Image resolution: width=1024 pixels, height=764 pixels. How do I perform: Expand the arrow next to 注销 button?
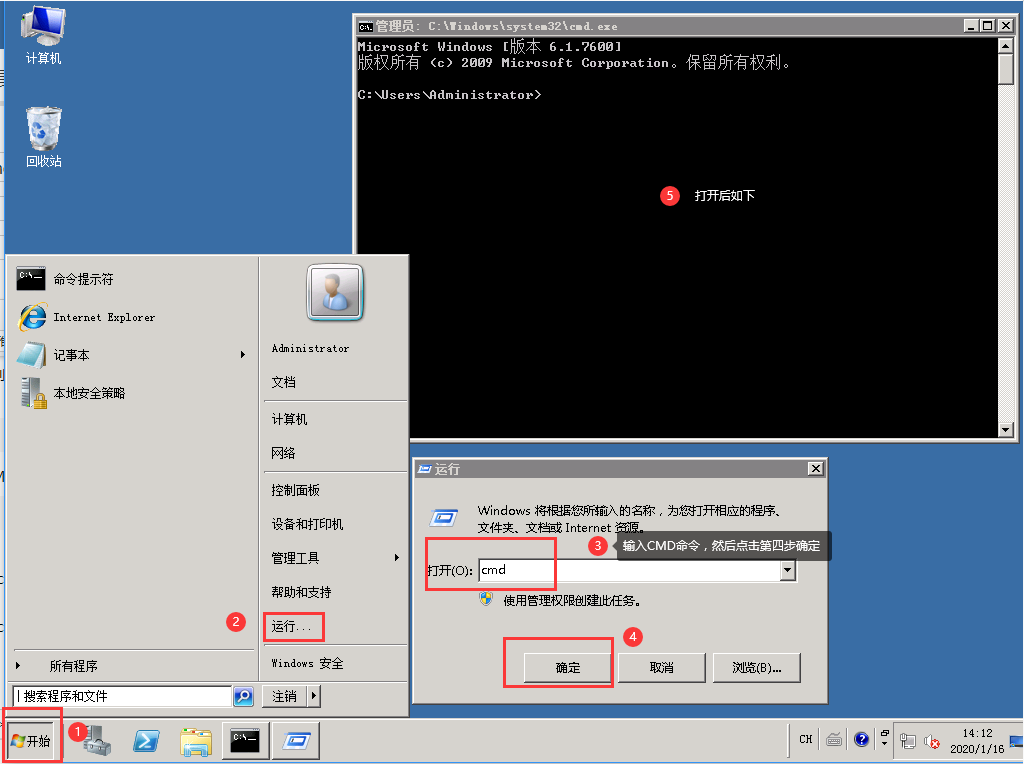[x=313, y=696]
